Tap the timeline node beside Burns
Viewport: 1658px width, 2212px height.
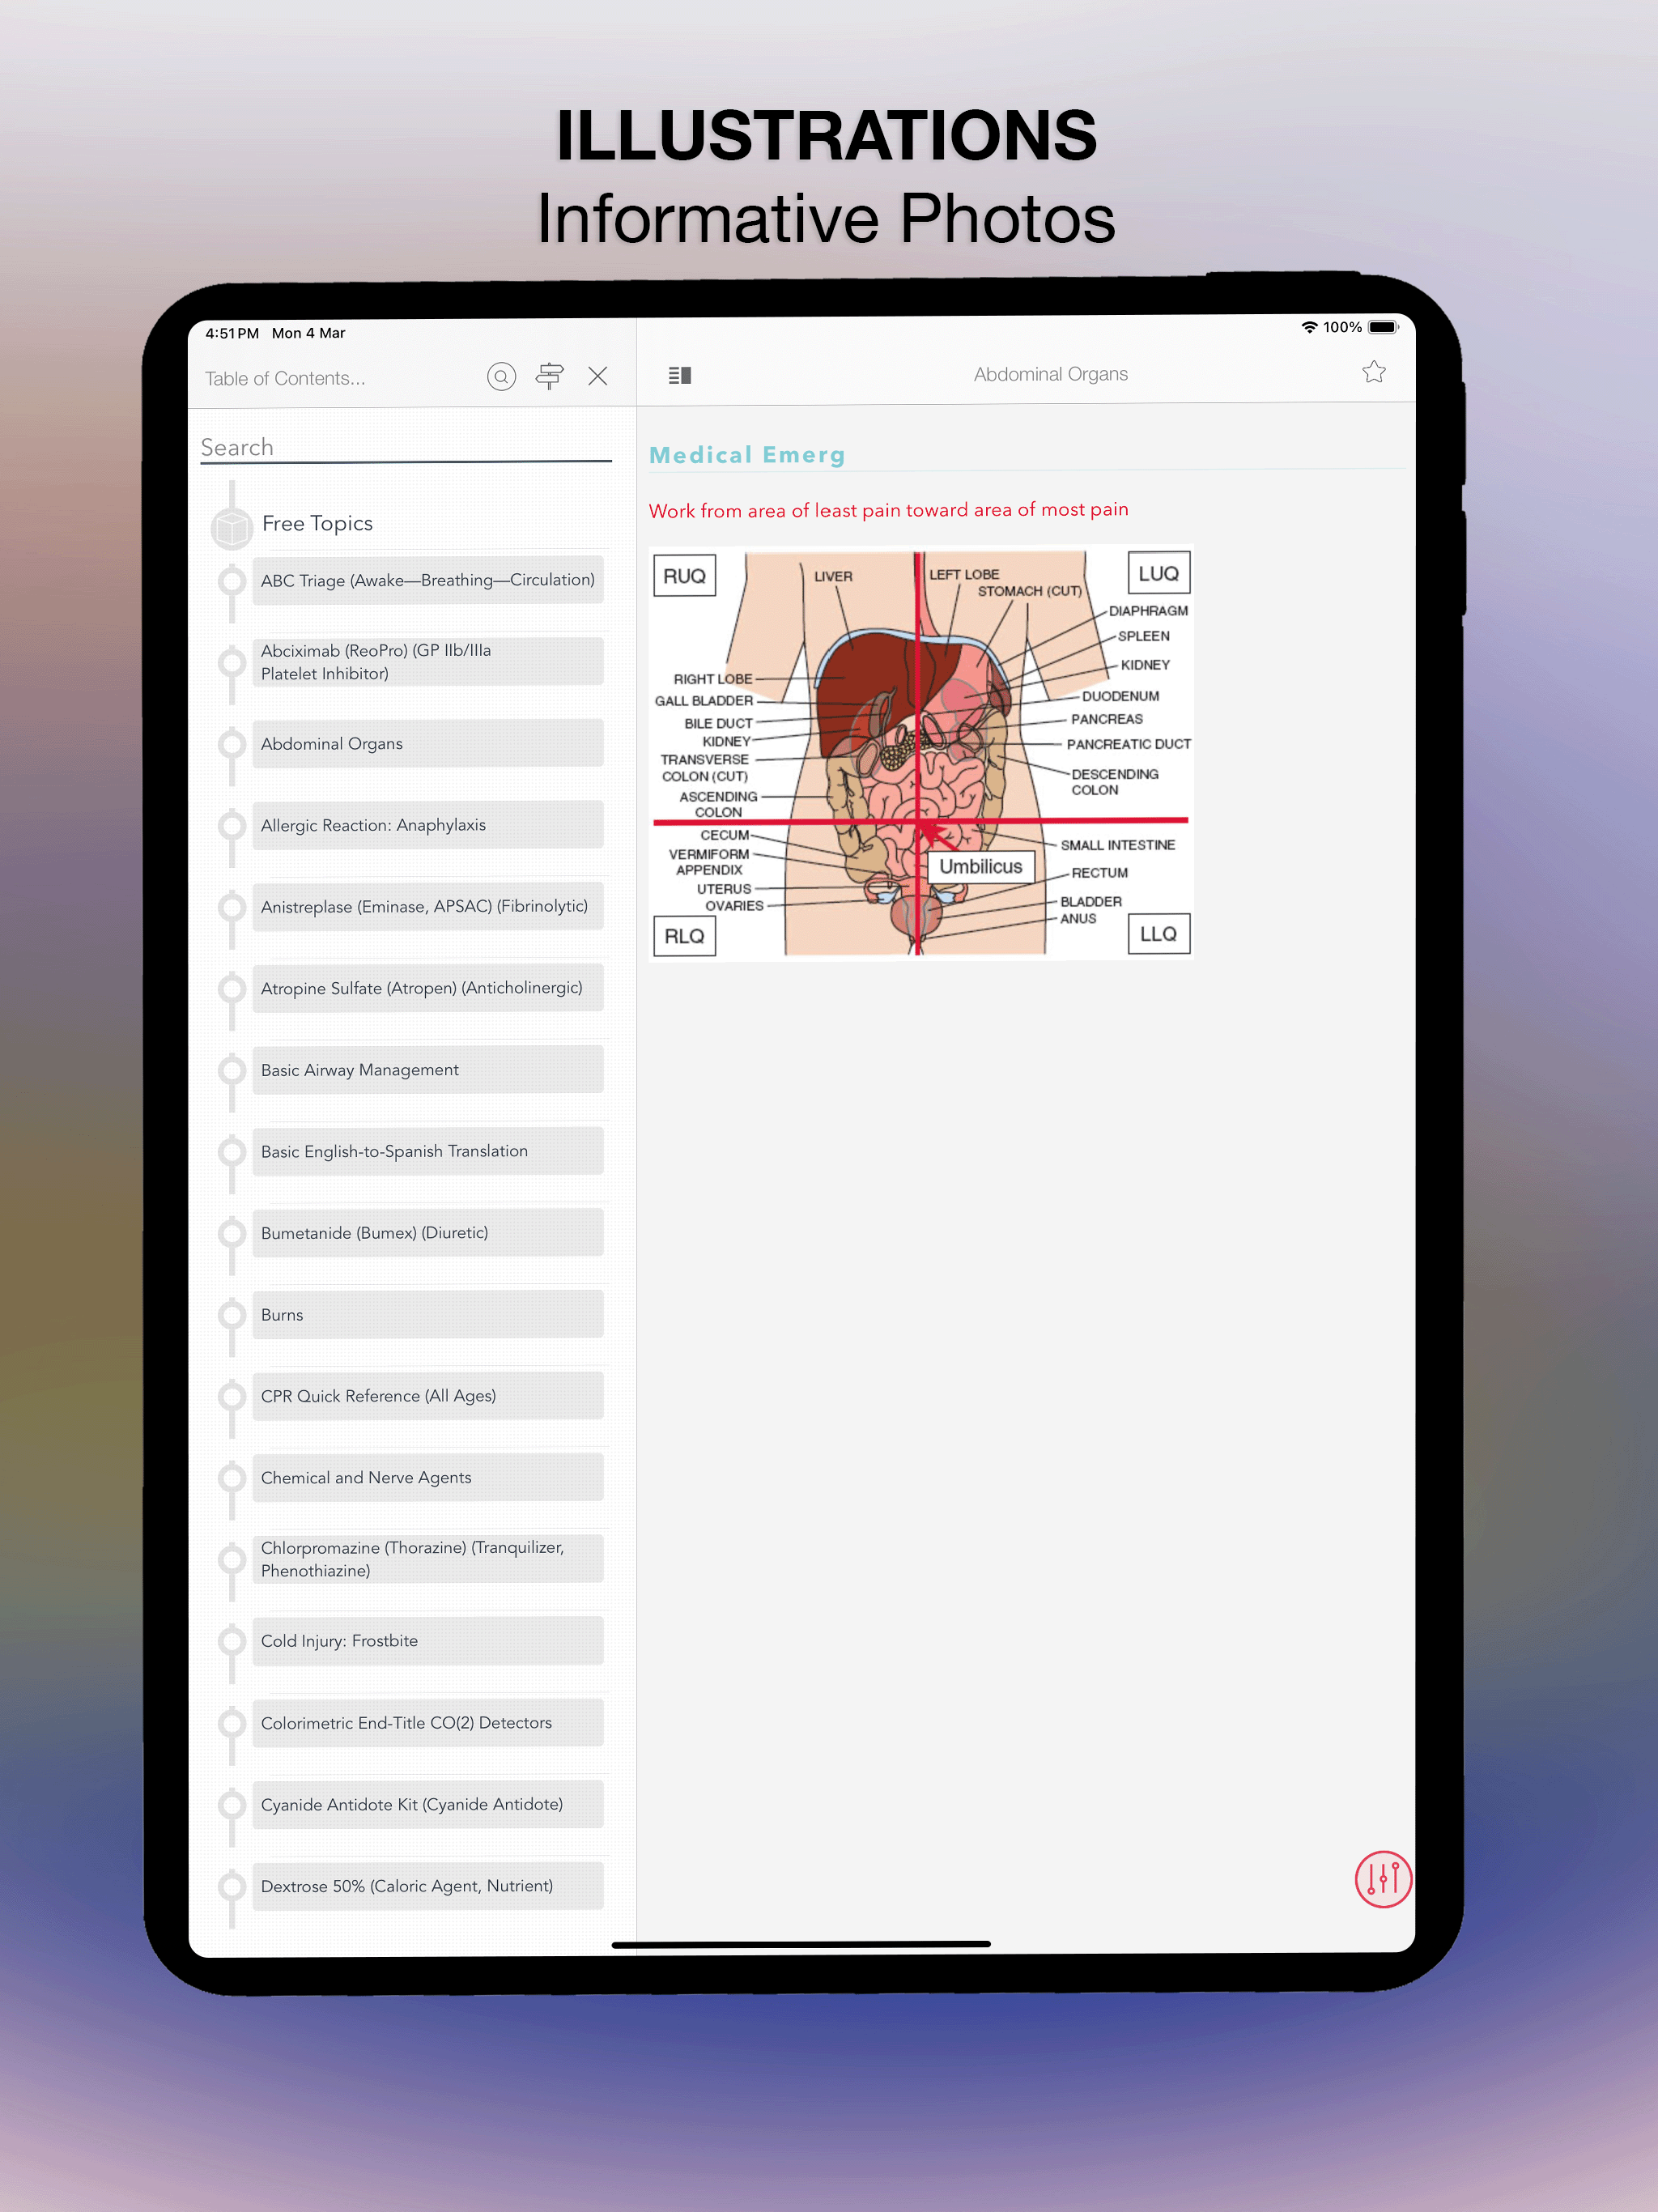click(232, 1314)
